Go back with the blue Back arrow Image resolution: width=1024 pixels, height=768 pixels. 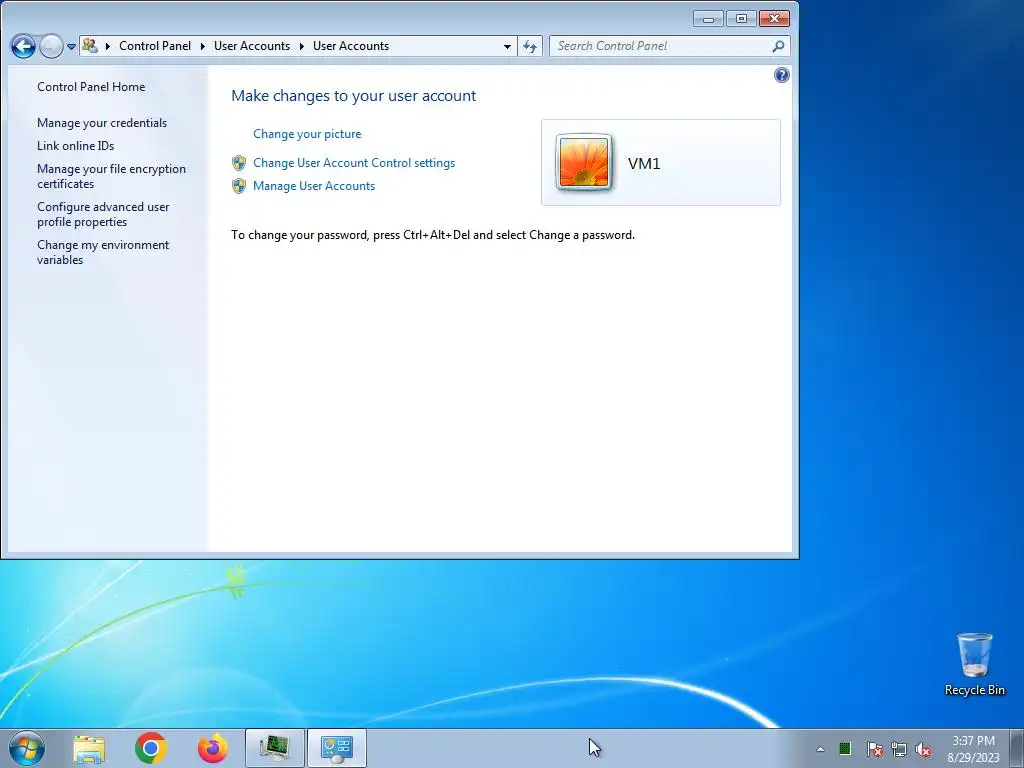tap(24, 46)
